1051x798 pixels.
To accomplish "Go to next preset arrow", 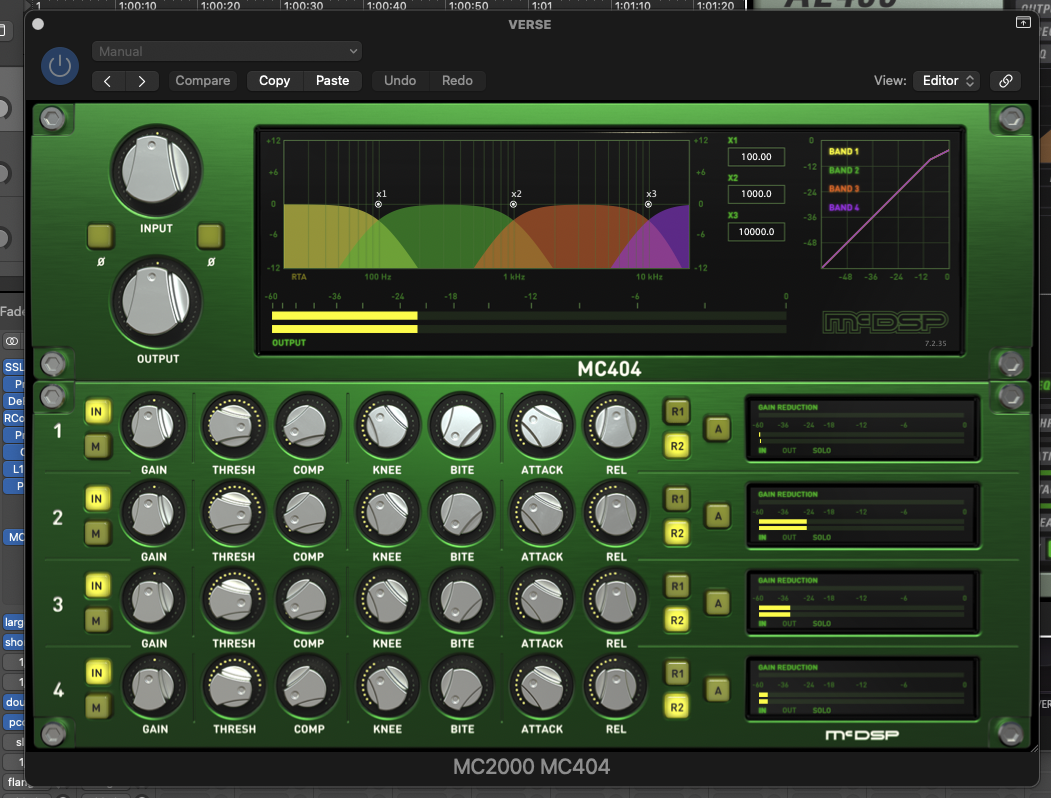I will pyautogui.click(x=141, y=81).
